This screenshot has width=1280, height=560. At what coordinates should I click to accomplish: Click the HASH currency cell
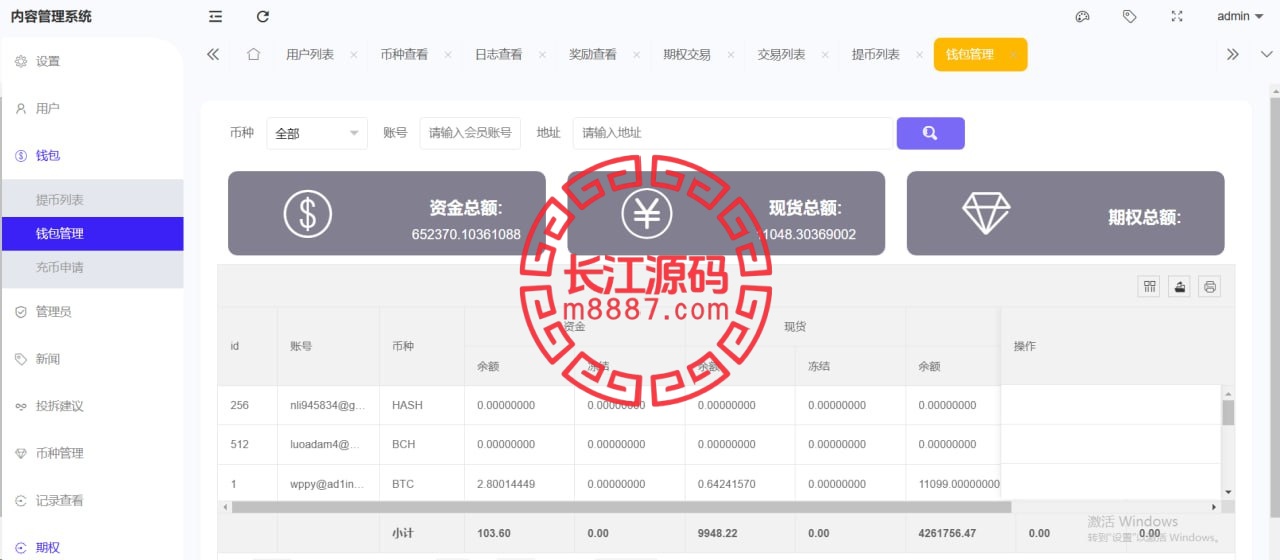[x=422, y=405]
